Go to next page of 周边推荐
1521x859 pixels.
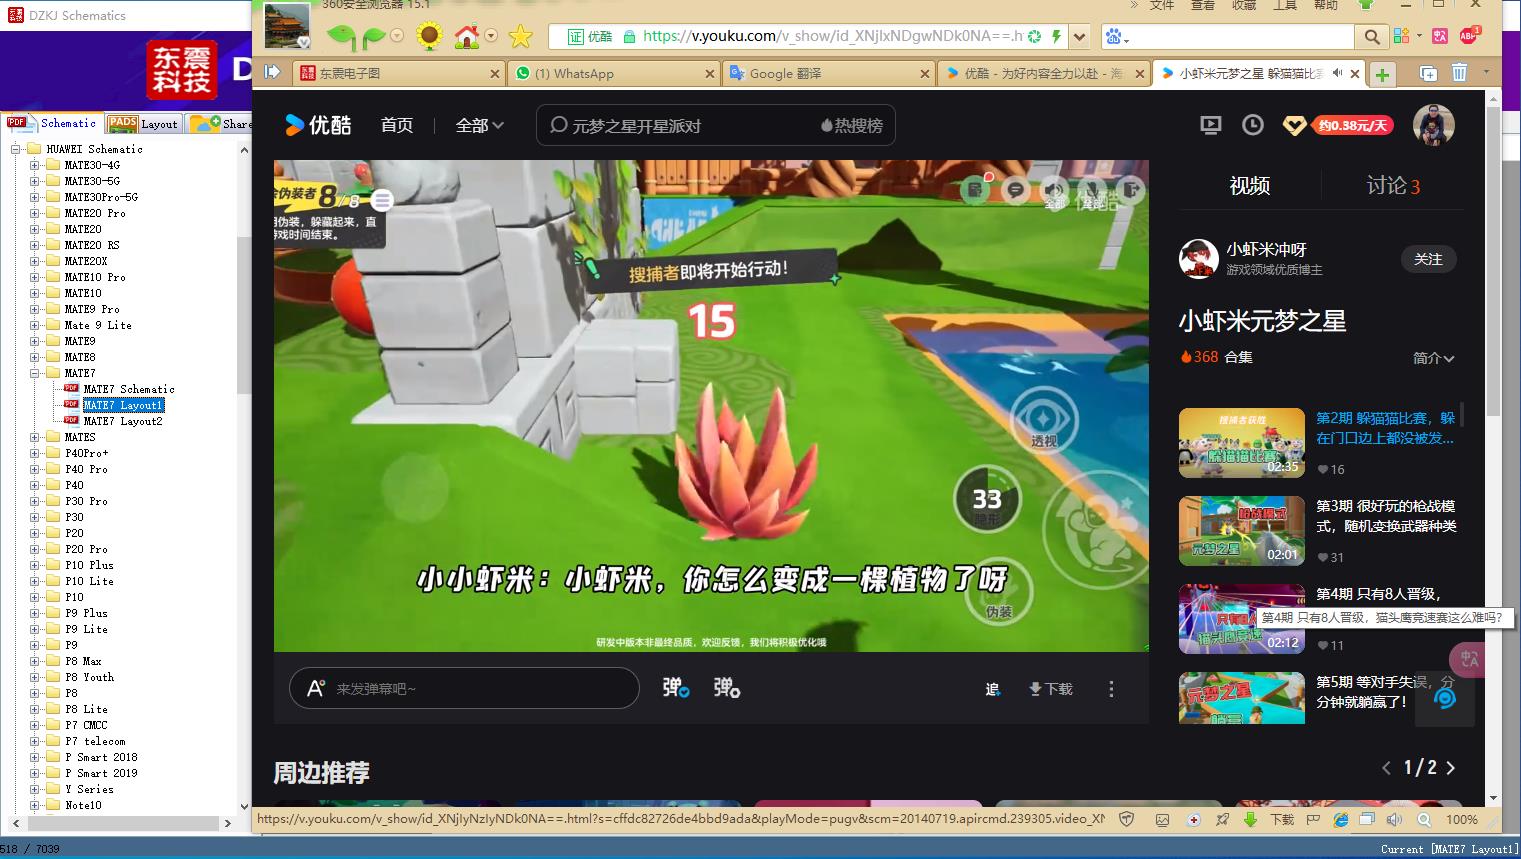1451,768
